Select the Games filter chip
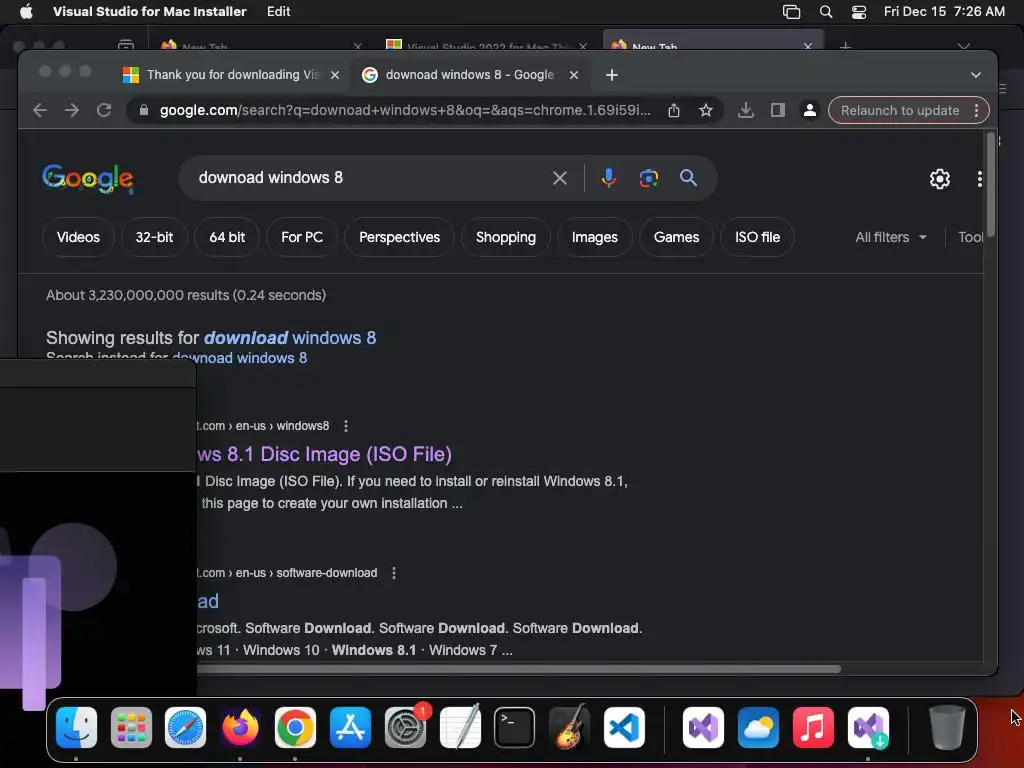The width and height of the screenshot is (1024, 768). click(x=677, y=237)
